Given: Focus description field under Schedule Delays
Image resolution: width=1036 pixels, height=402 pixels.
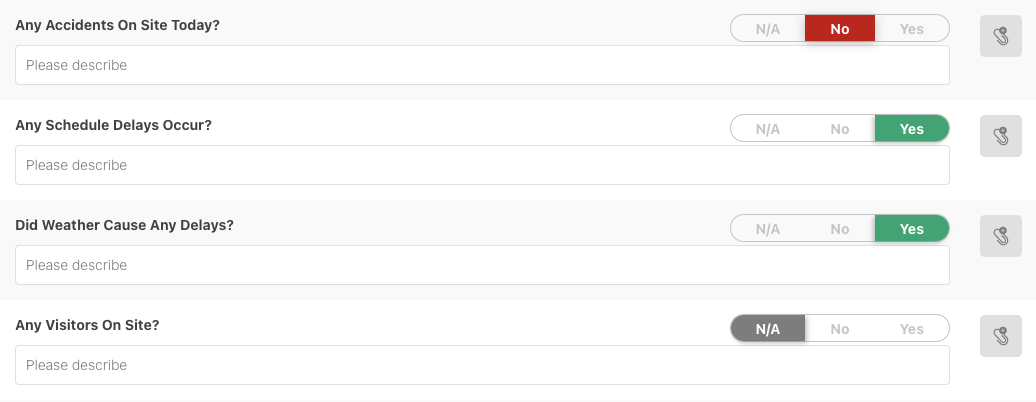Looking at the screenshot, I should [x=482, y=165].
